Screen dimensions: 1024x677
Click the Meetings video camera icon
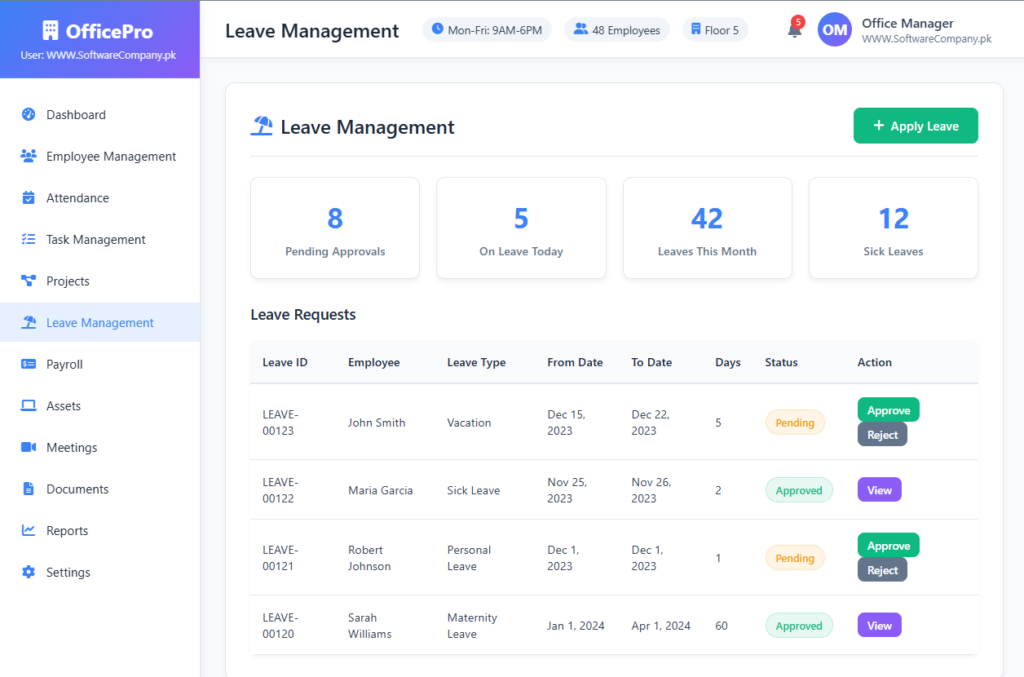click(28, 448)
